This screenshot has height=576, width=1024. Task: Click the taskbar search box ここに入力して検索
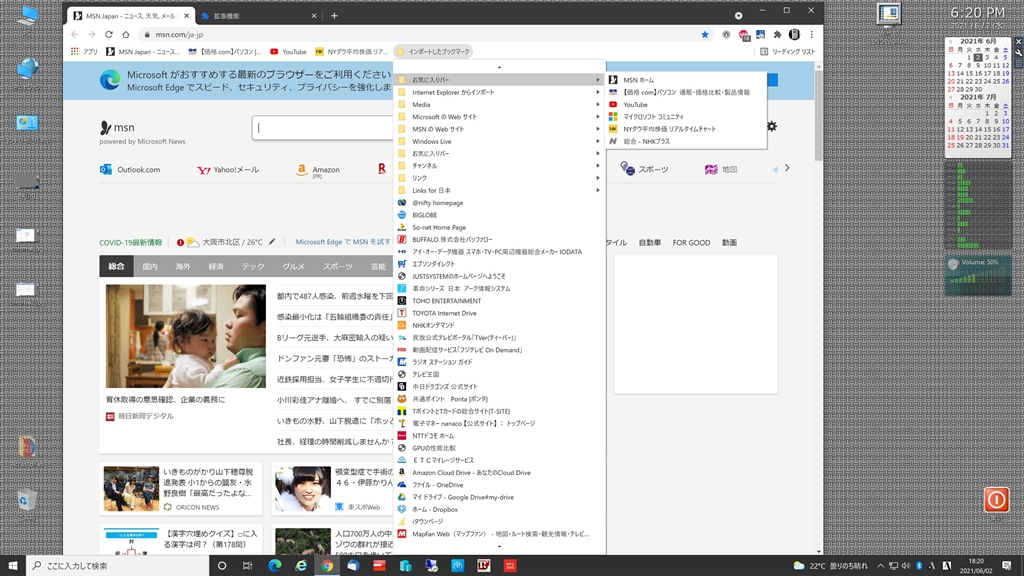[x=118, y=566]
